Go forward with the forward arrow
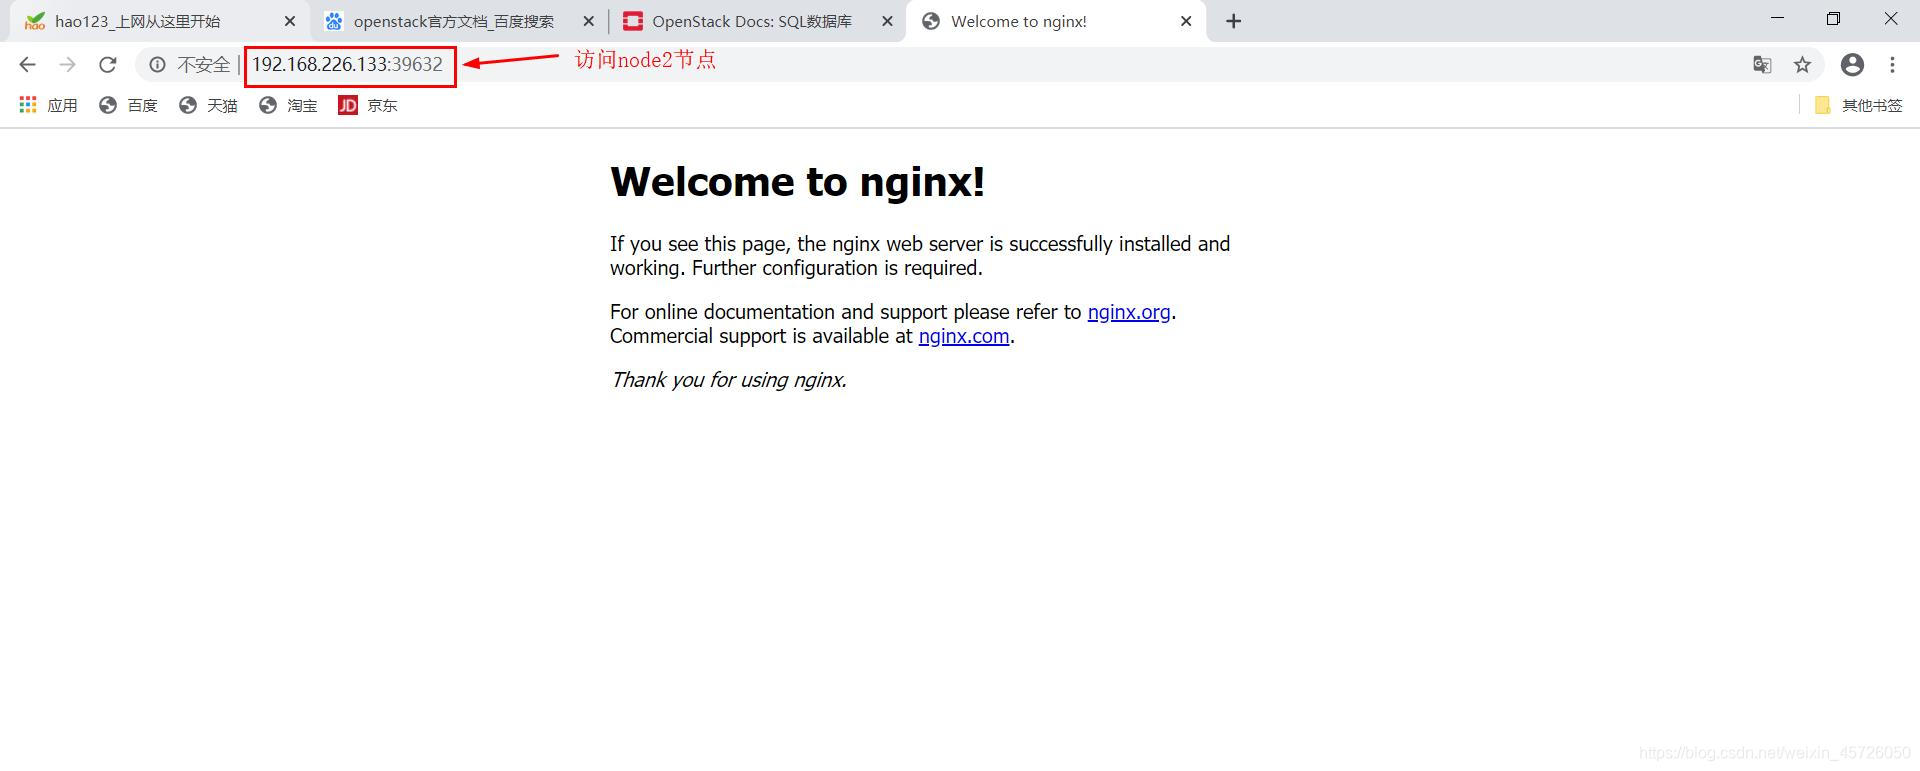 coord(67,65)
